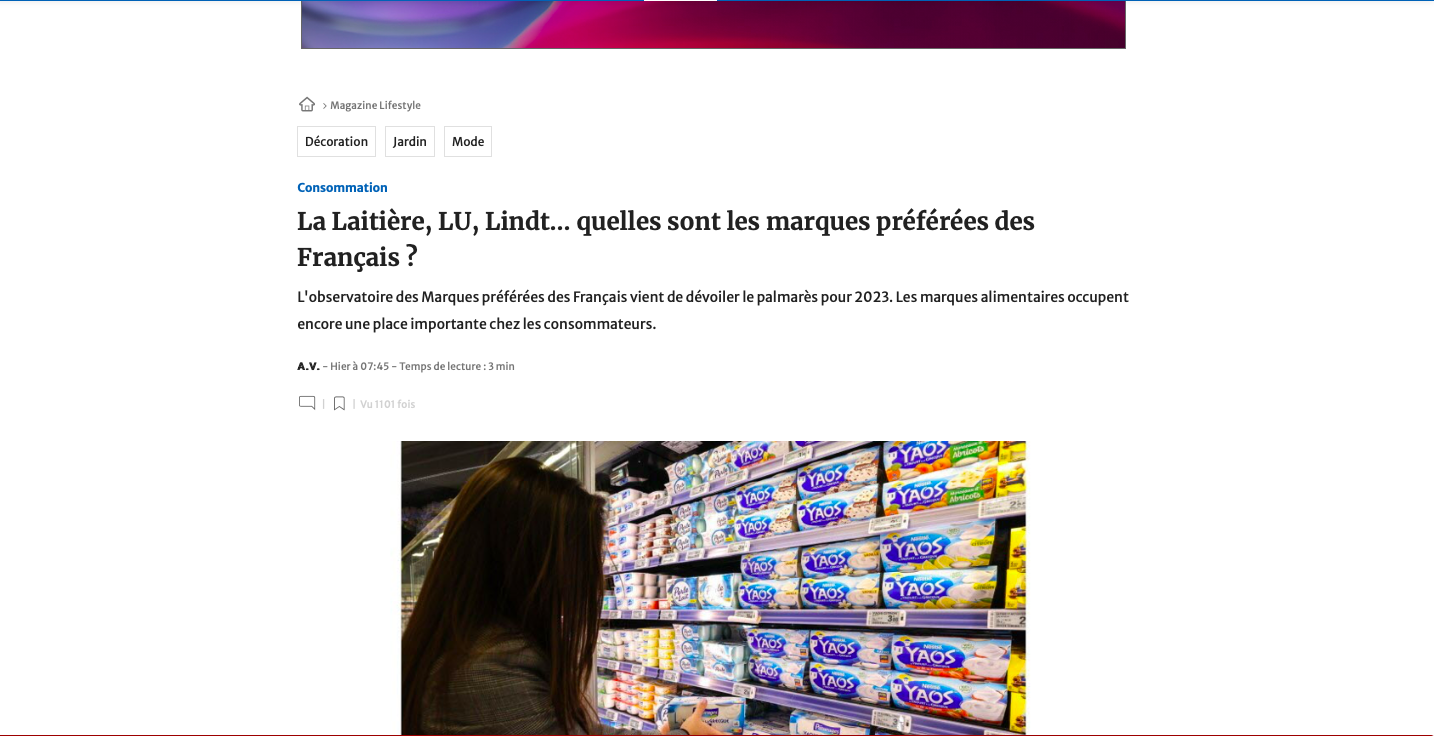Click the headline about marques préférées des Français
The height and width of the screenshot is (736, 1434).
[x=666, y=239]
